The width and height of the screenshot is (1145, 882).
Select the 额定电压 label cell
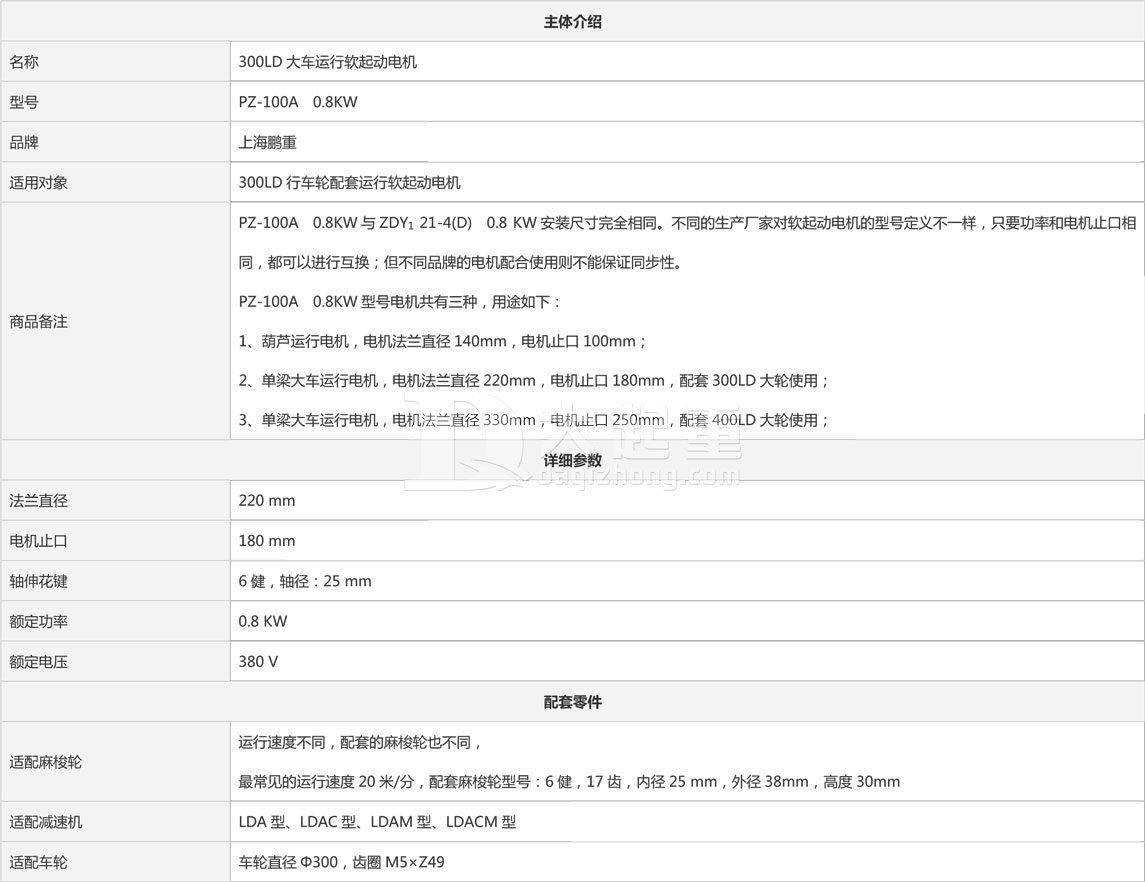[115, 662]
